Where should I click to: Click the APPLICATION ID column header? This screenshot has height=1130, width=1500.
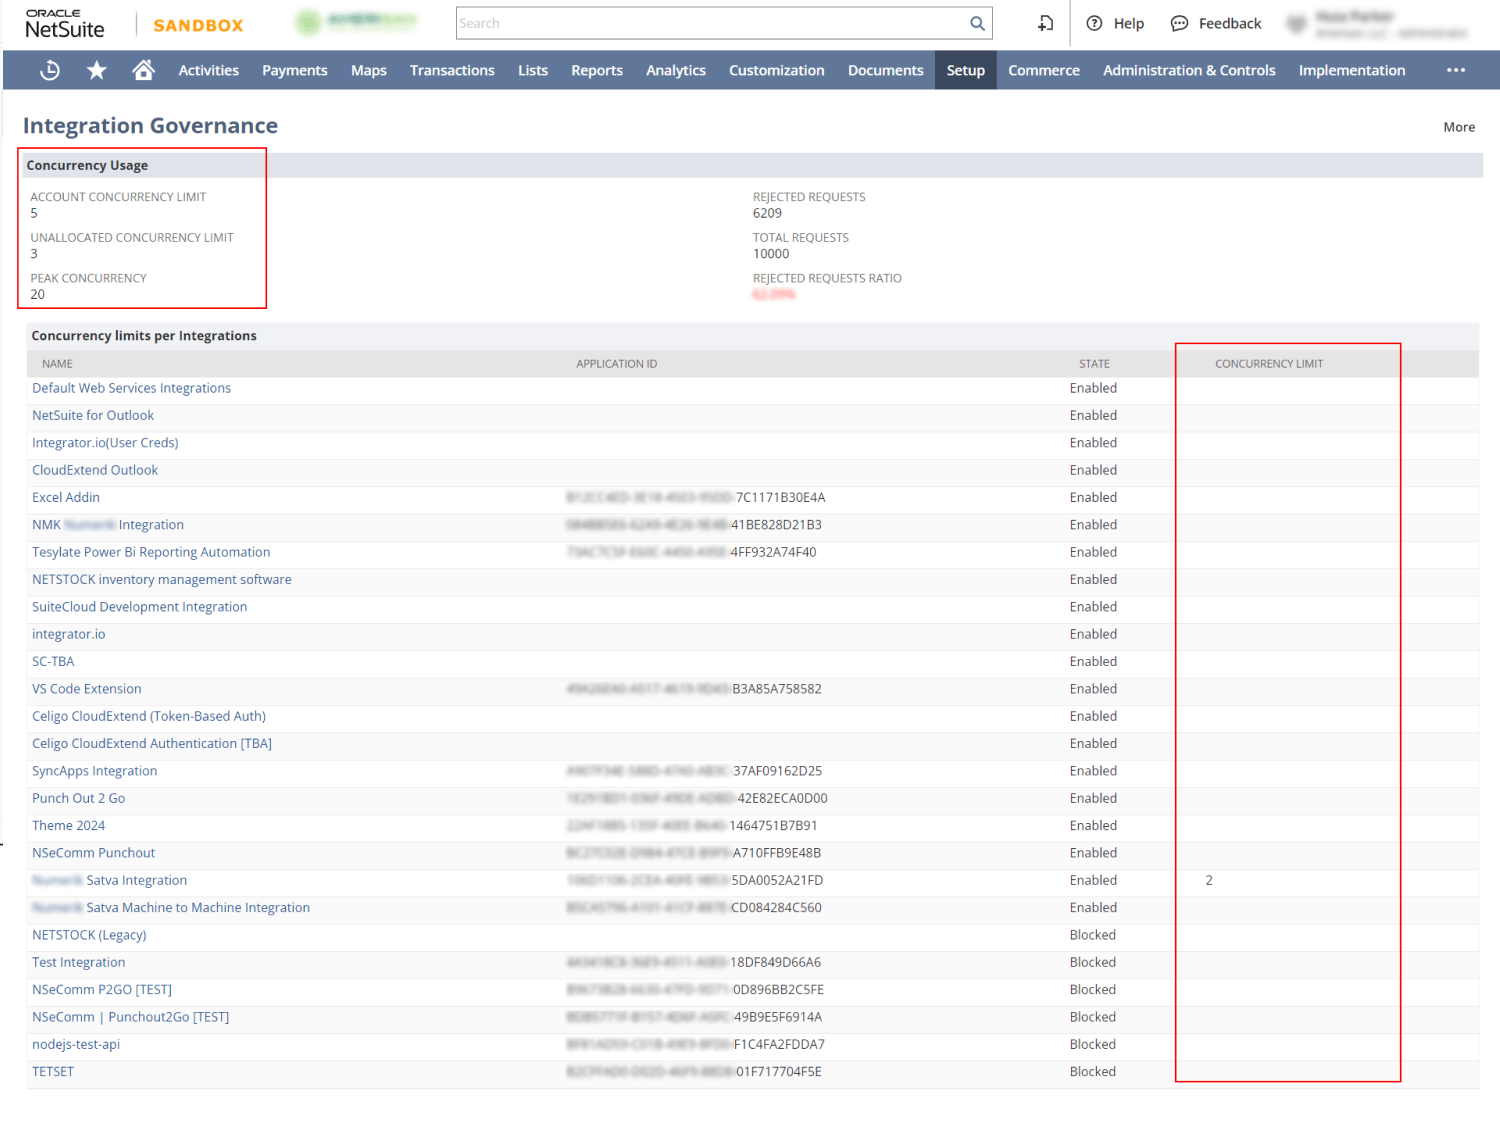pyautogui.click(x=616, y=364)
